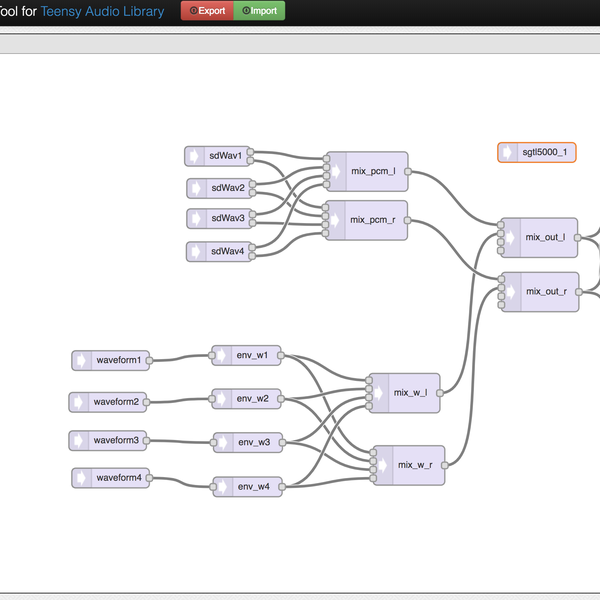Click the output port of waveform2
The height and width of the screenshot is (600, 600).
pyautogui.click(x=146, y=401)
